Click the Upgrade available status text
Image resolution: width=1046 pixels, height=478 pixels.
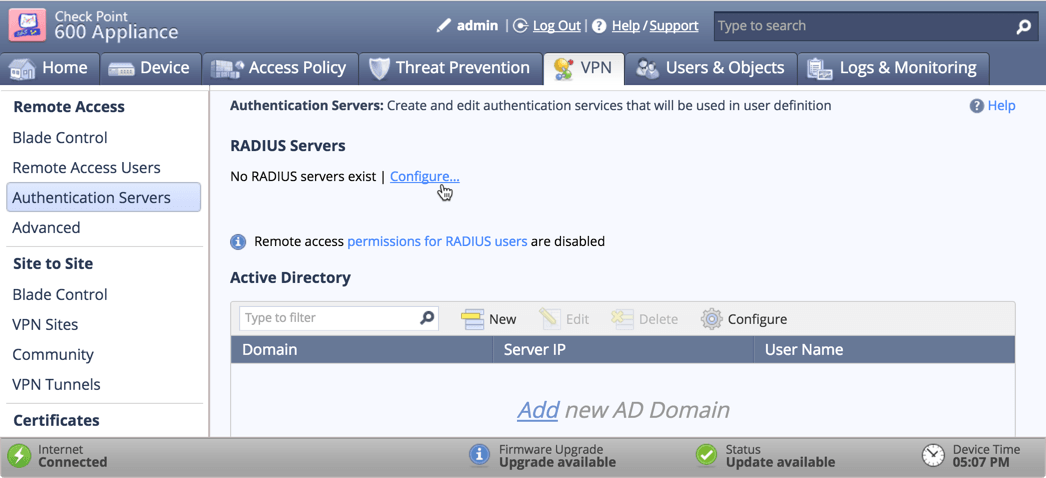pyautogui.click(x=557, y=462)
